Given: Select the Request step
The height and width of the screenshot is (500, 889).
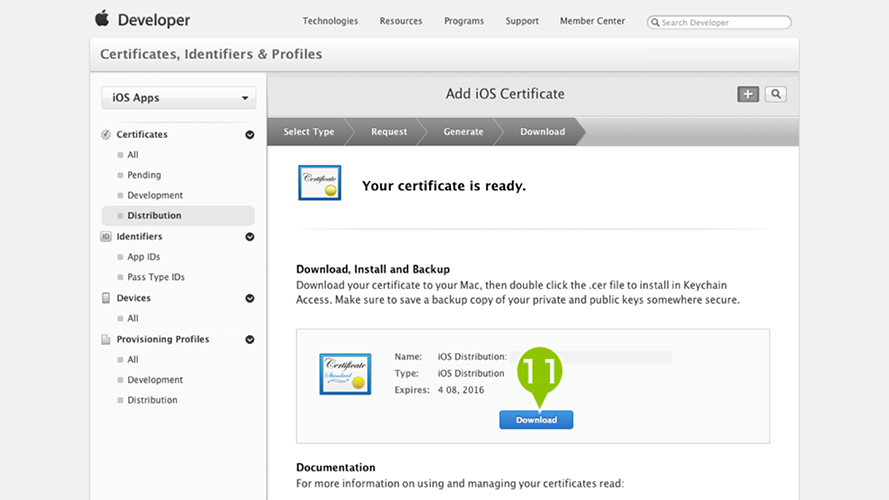Looking at the screenshot, I should pos(389,132).
